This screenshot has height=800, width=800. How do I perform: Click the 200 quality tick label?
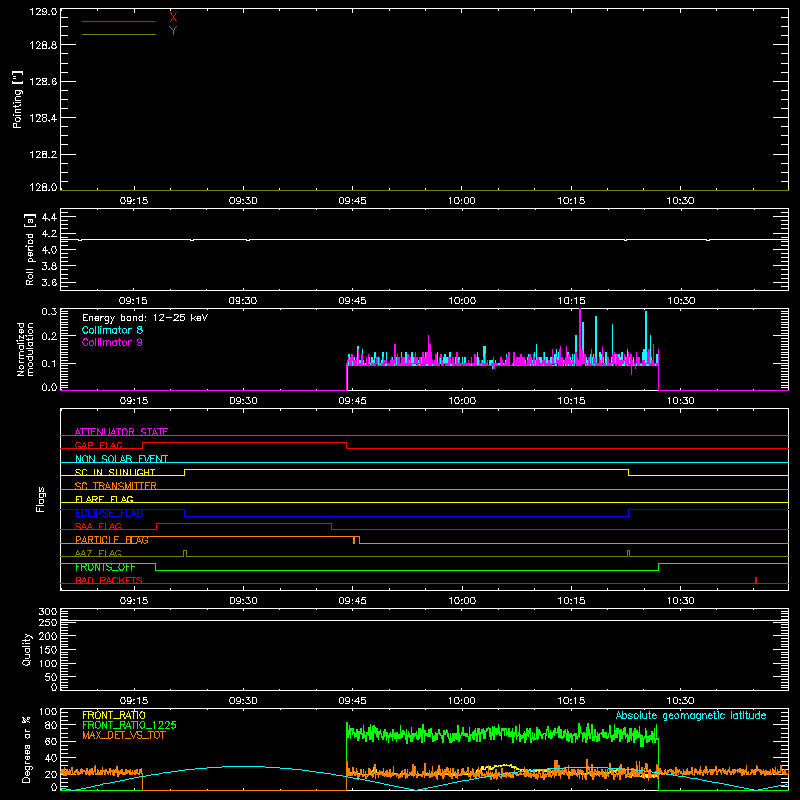[47, 636]
